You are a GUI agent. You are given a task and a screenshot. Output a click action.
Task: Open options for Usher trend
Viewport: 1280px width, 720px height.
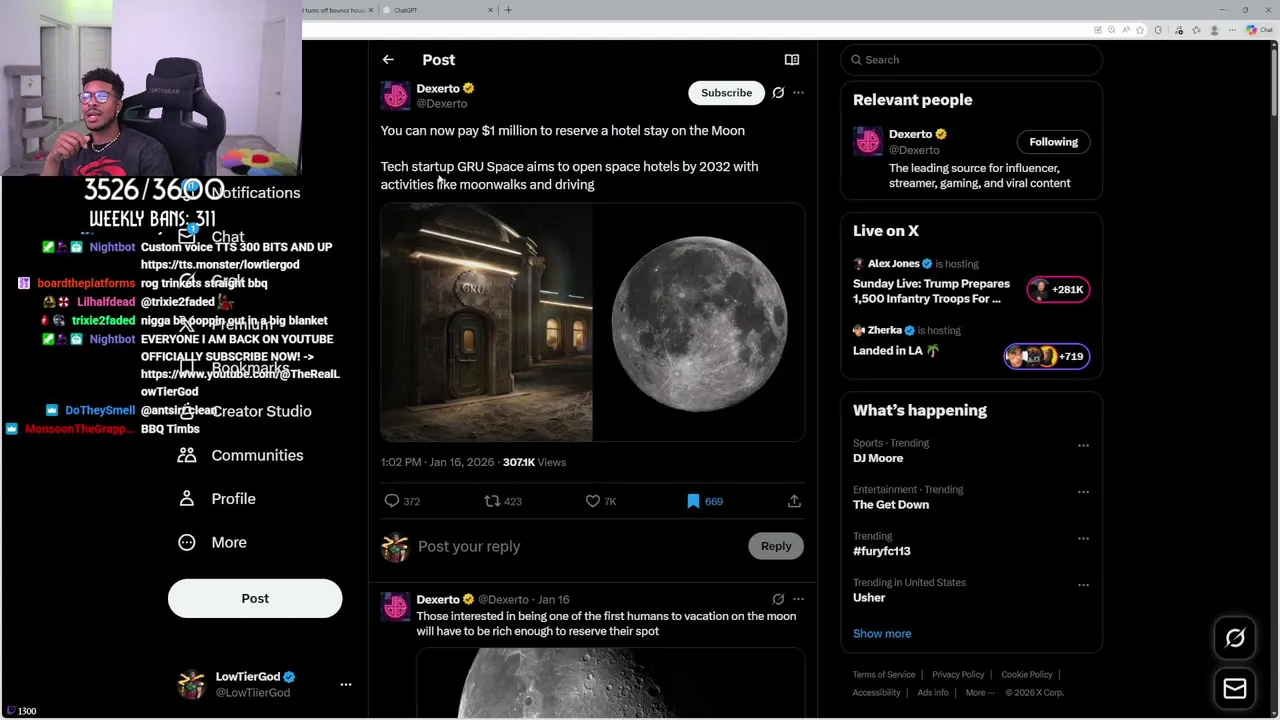click(x=1083, y=585)
